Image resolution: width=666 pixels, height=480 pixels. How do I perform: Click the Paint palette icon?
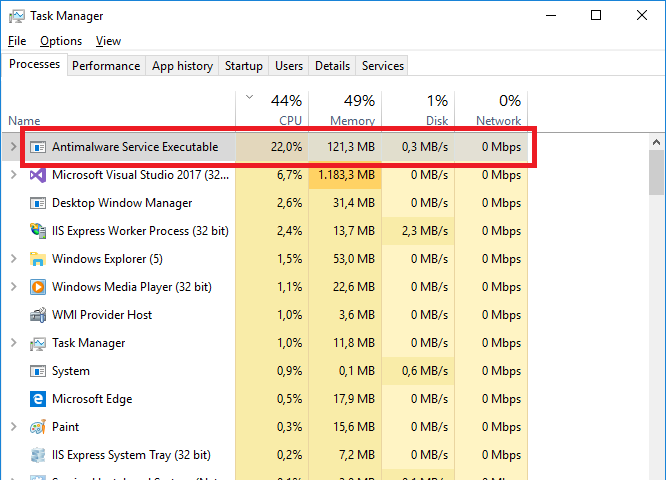(38, 427)
